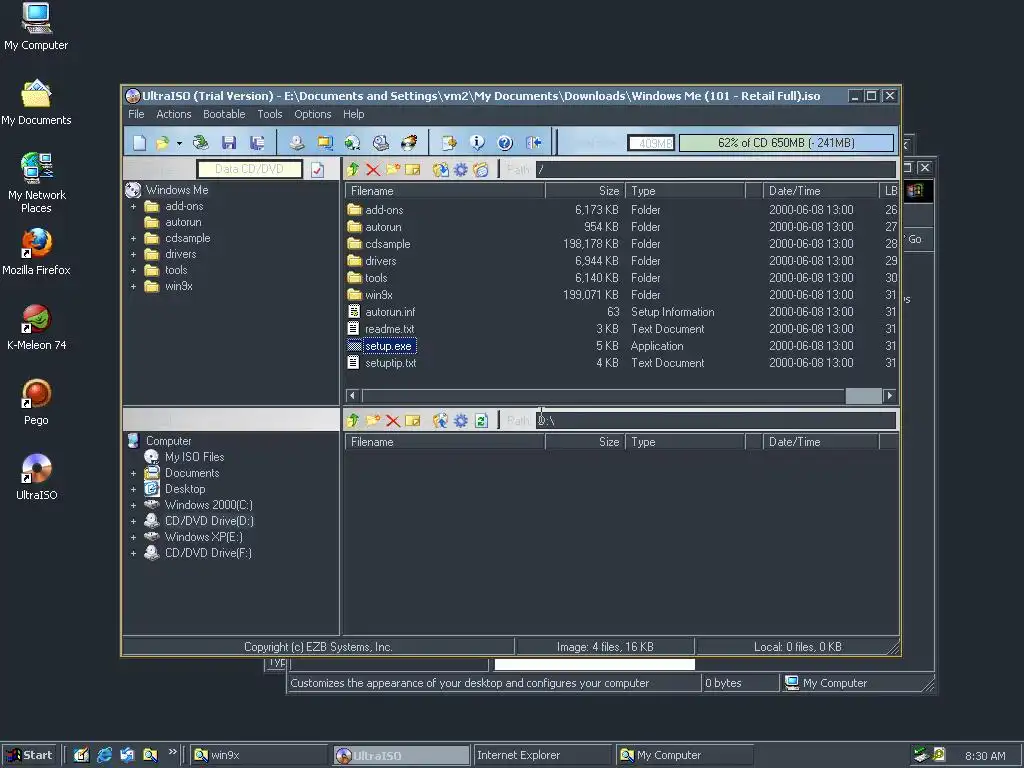Click the Start button
The width and height of the screenshot is (1024, 768).
[x=29, y=755]
